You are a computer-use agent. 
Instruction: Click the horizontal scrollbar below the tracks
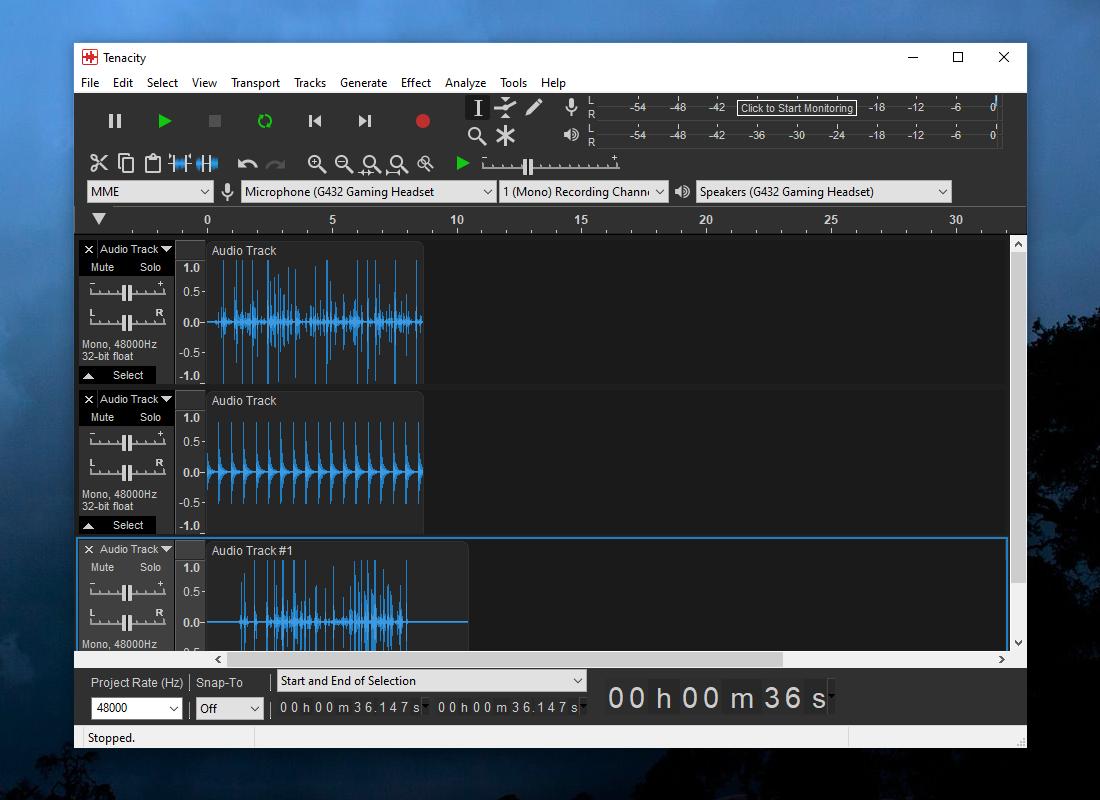point(505,660)
